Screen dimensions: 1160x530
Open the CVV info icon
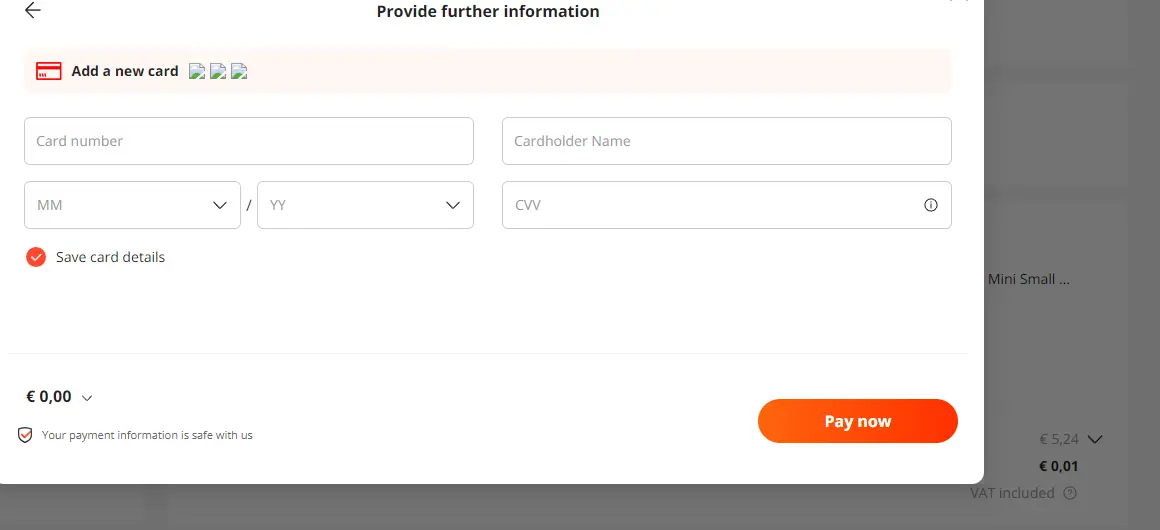[931, 205]
